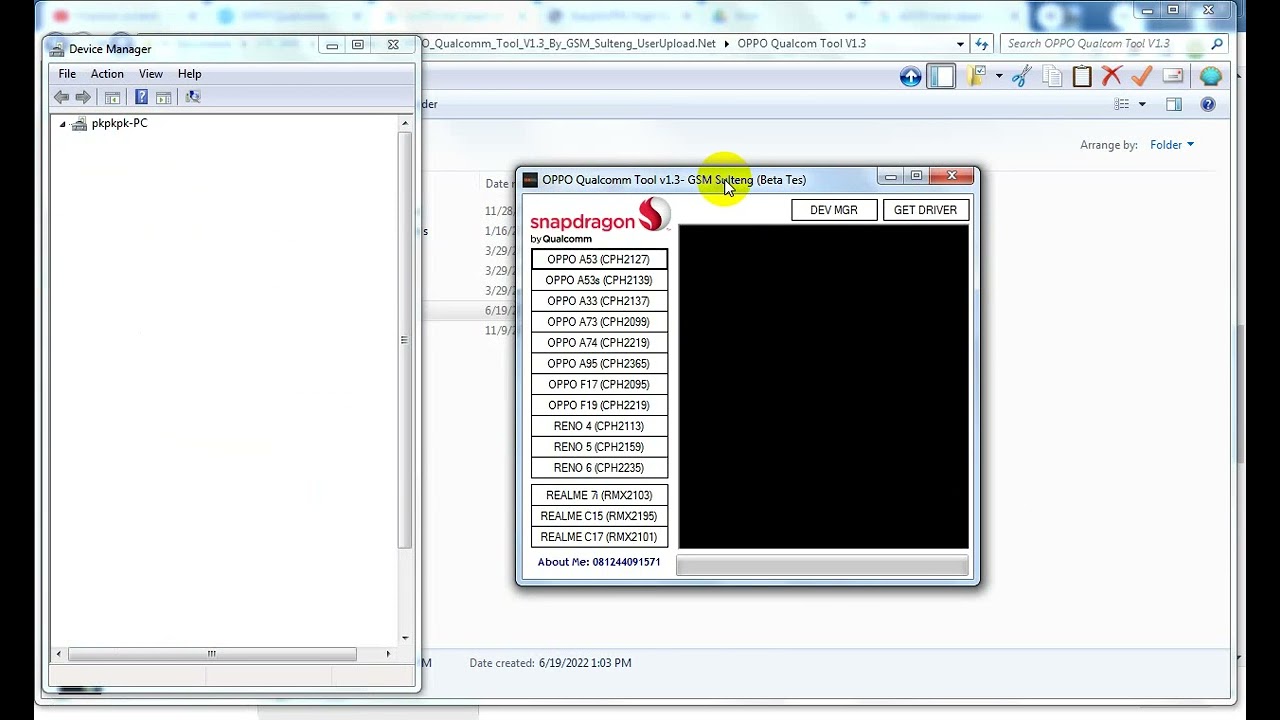The width and height of the screenshot is (1280, 720).
Task: Select REALME C17 (RMX2101) button
Action: click(x=598, y=537)
